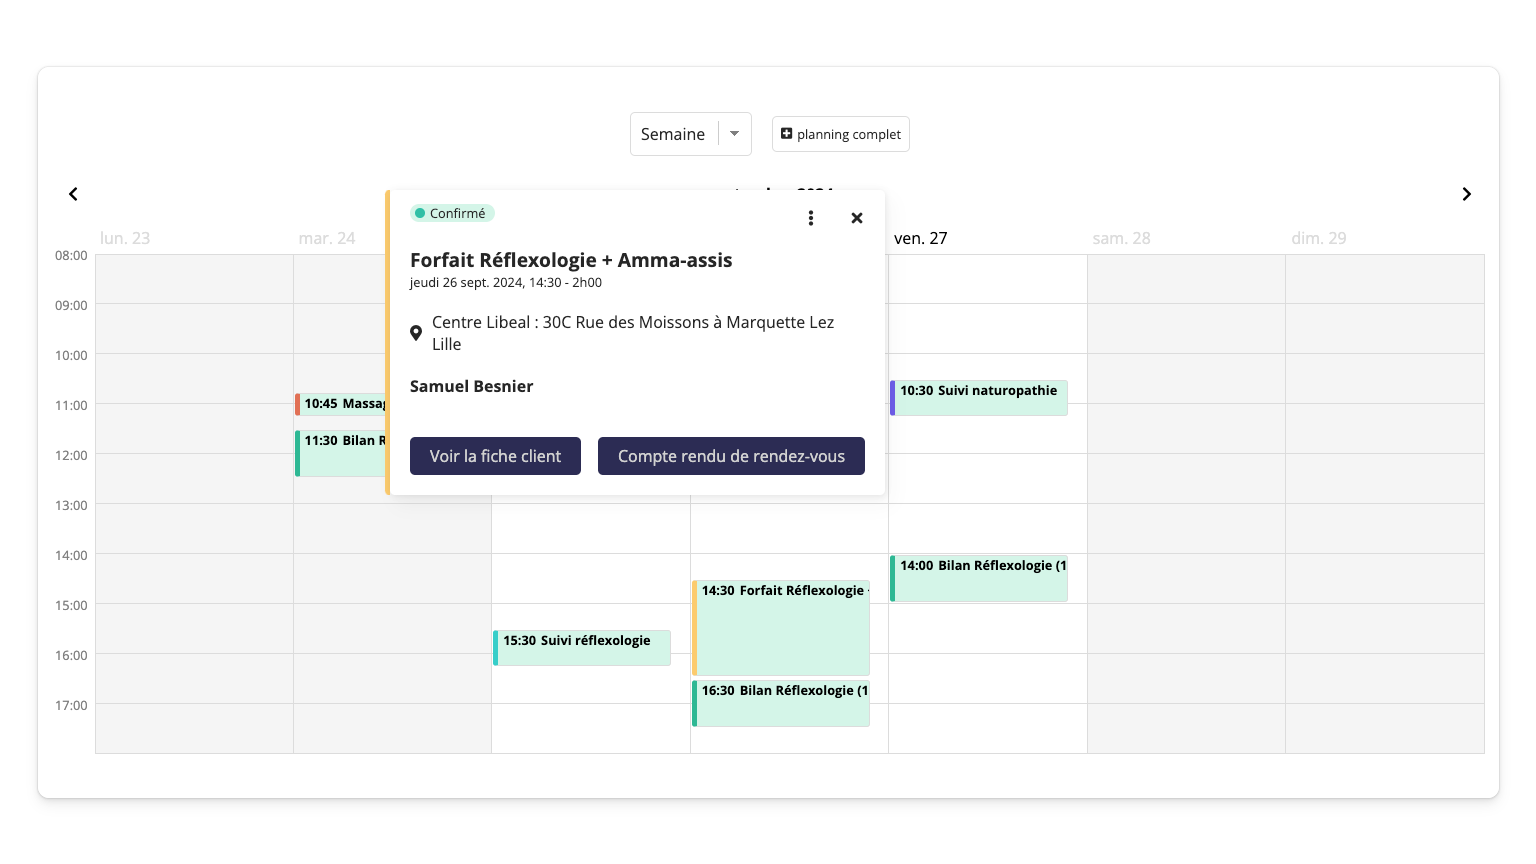Open the 15:30 Suivi réflexologie appointment
Viewport: 1536px width, 864px height.
[582, 647]
